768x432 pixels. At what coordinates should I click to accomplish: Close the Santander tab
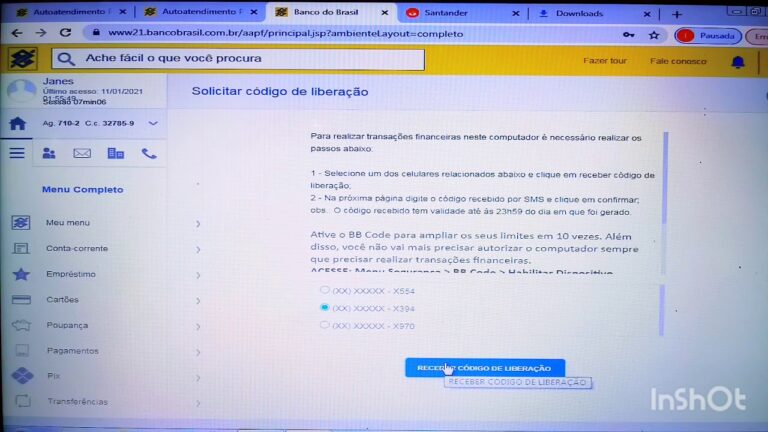[515, 14]
